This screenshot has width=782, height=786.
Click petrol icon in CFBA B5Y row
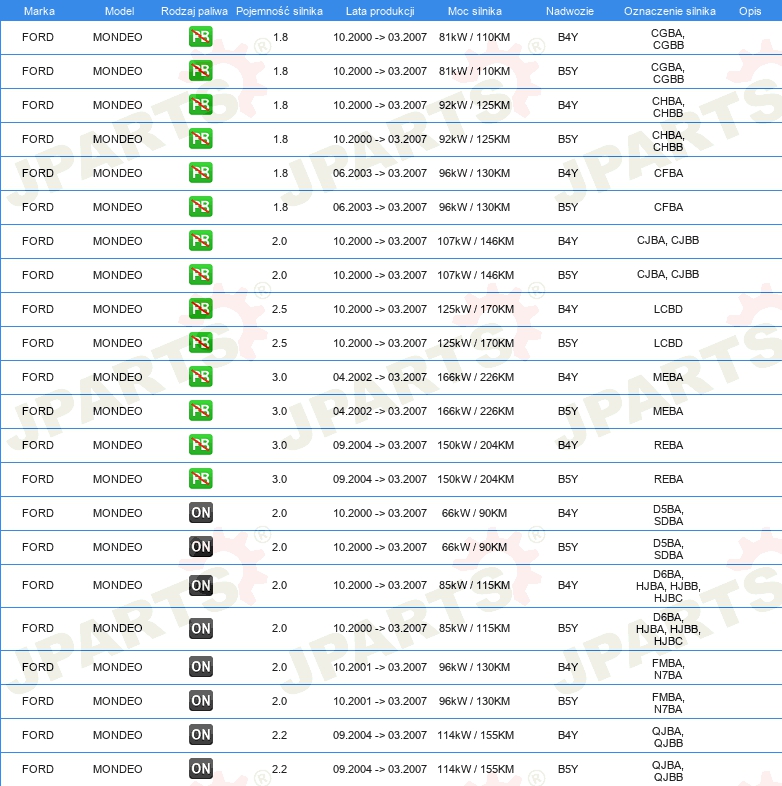pyautogui.click(x=201, y=207)
